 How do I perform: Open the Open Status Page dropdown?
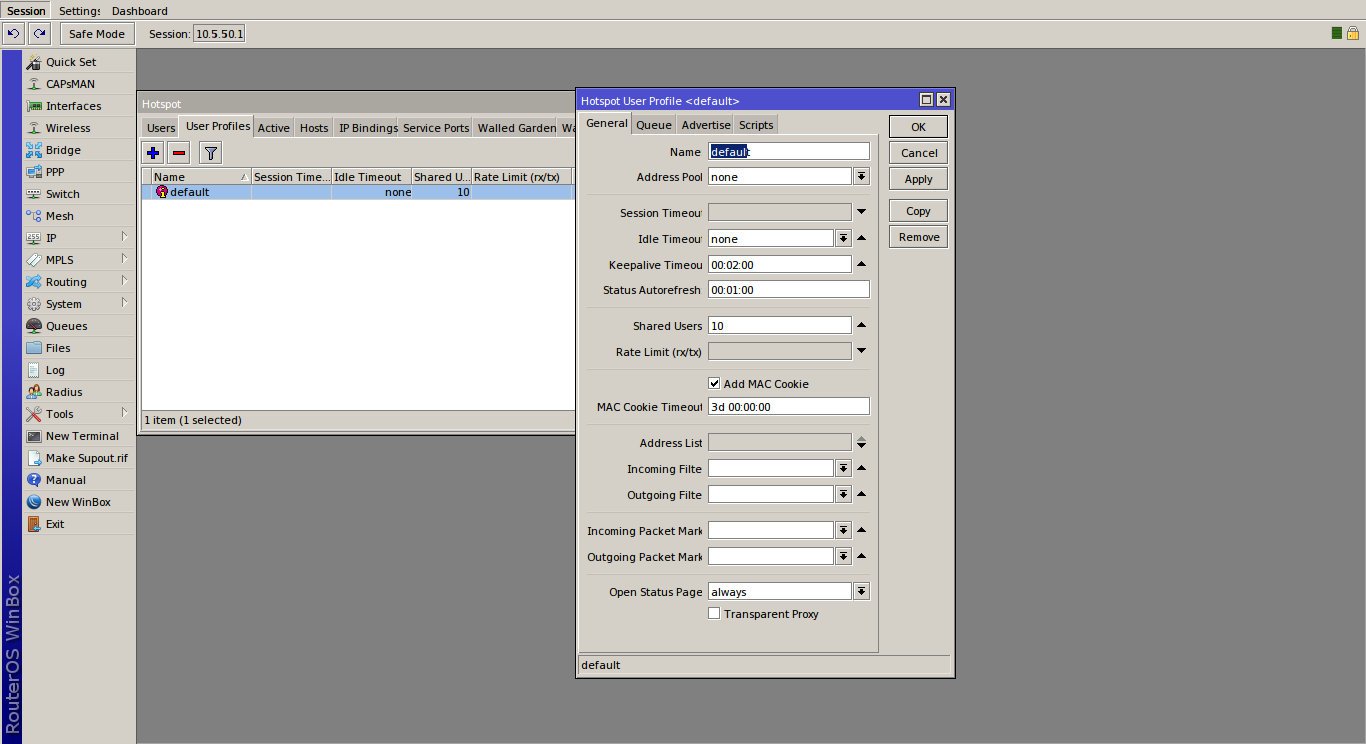[x=861, y=590]
